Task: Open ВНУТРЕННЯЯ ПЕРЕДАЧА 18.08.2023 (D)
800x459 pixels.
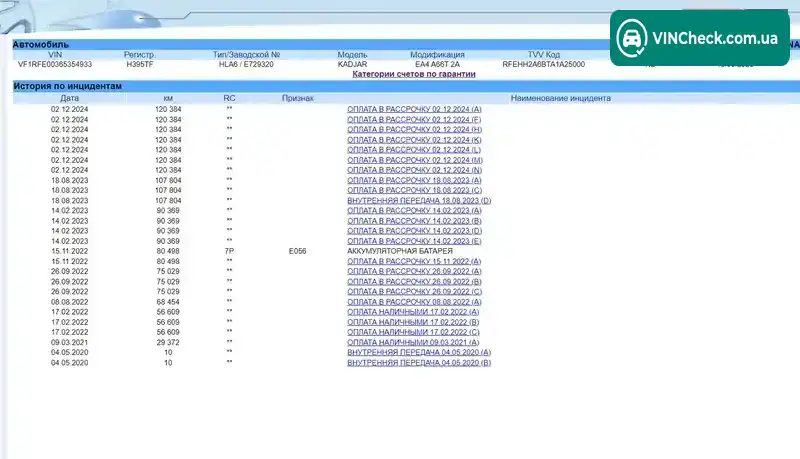Action: pos(419,200)
